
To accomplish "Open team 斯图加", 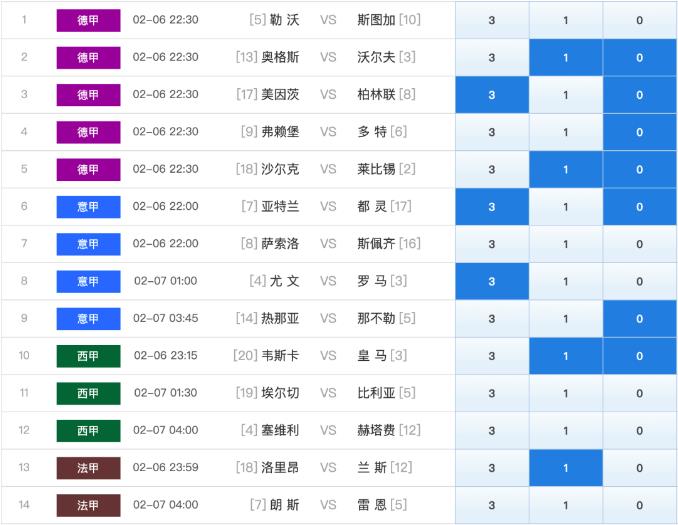I will (x=376, y=19).
